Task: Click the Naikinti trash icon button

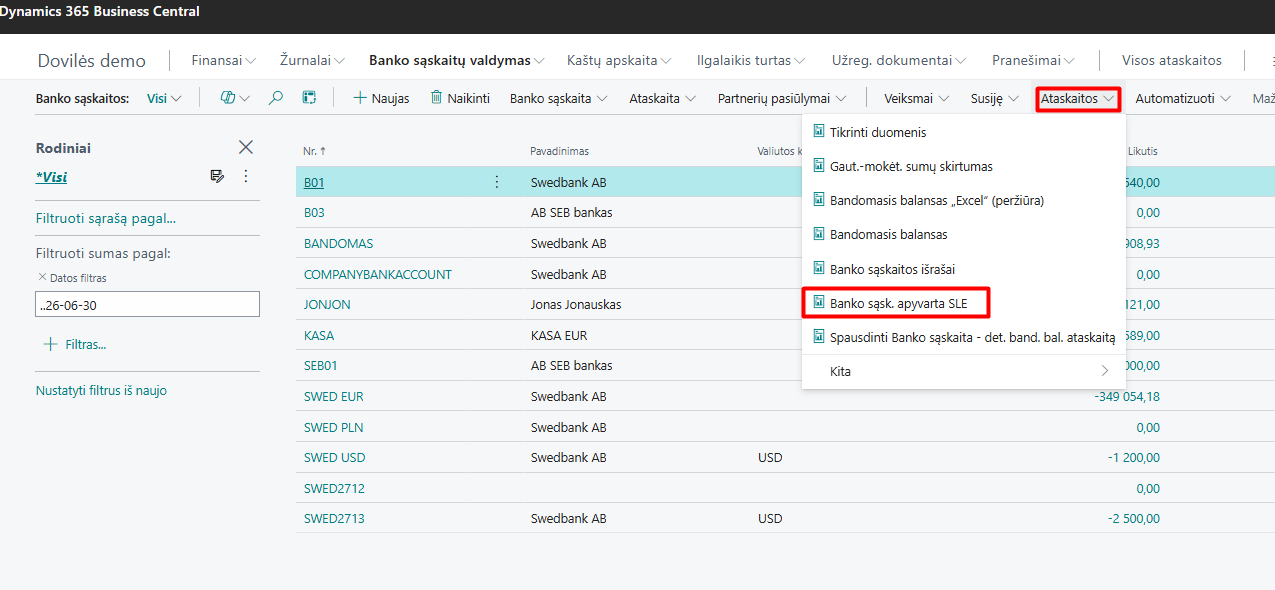Action: (x=460, y=98)
